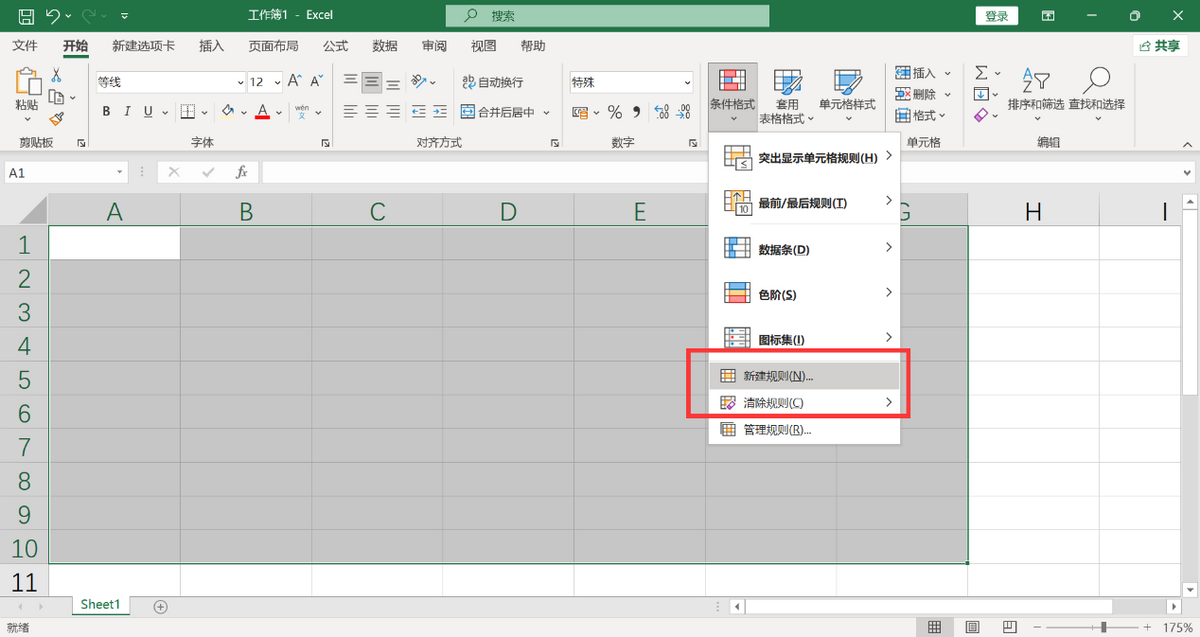Add a new sheet with plus button
The height and width of the screenshot is (637, 1200).
point(160,606)
